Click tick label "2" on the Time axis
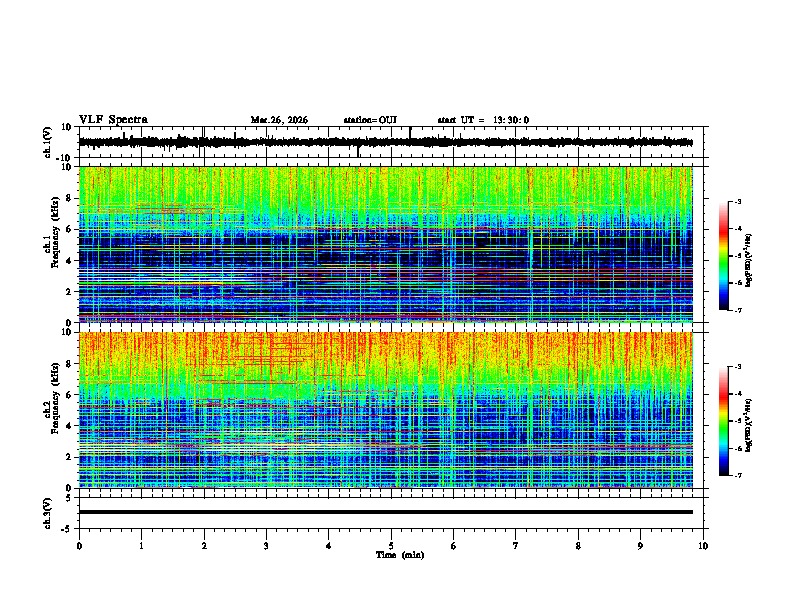The height and width of the screenshot is (612, 792). click(204, 546)
